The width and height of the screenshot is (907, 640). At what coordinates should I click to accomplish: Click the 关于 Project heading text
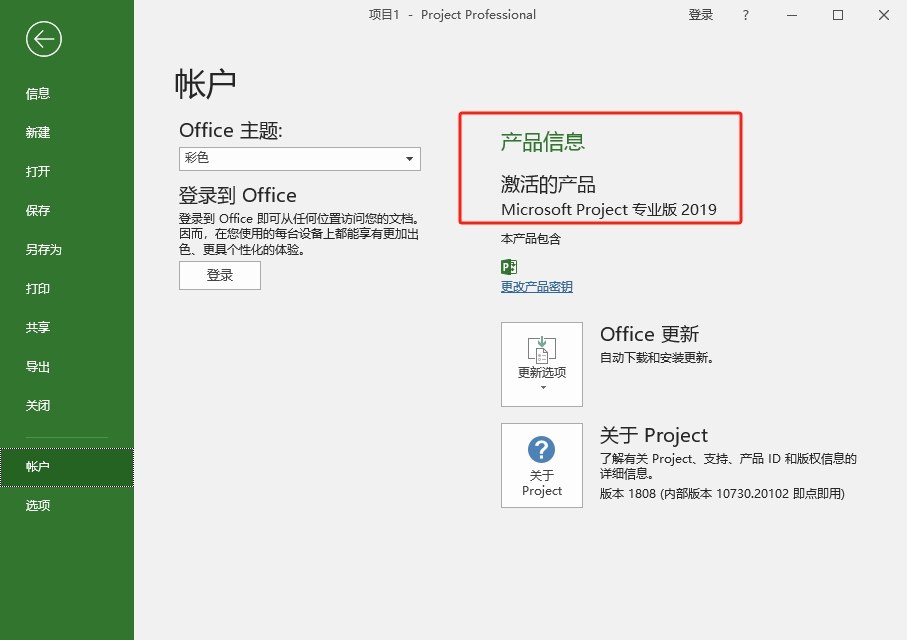tap(654, 435)
